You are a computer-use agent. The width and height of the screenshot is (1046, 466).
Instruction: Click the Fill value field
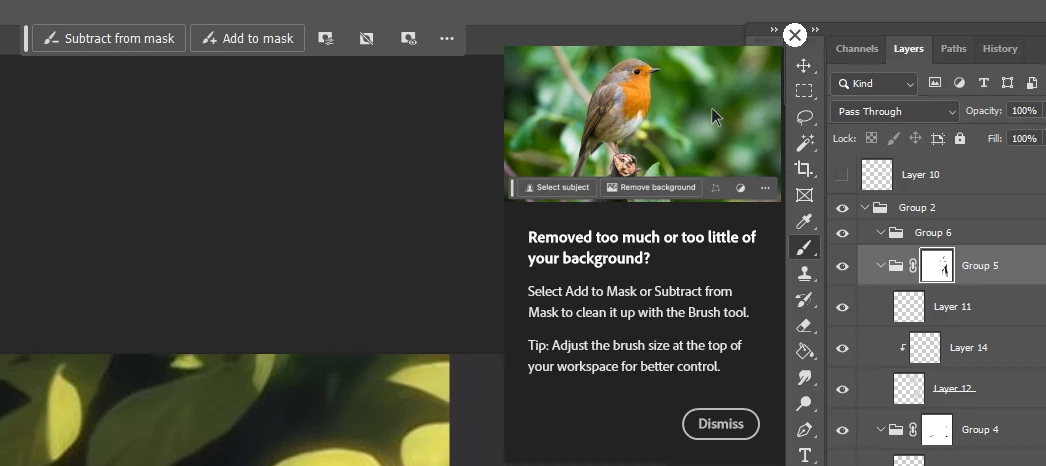[1024, 139]
